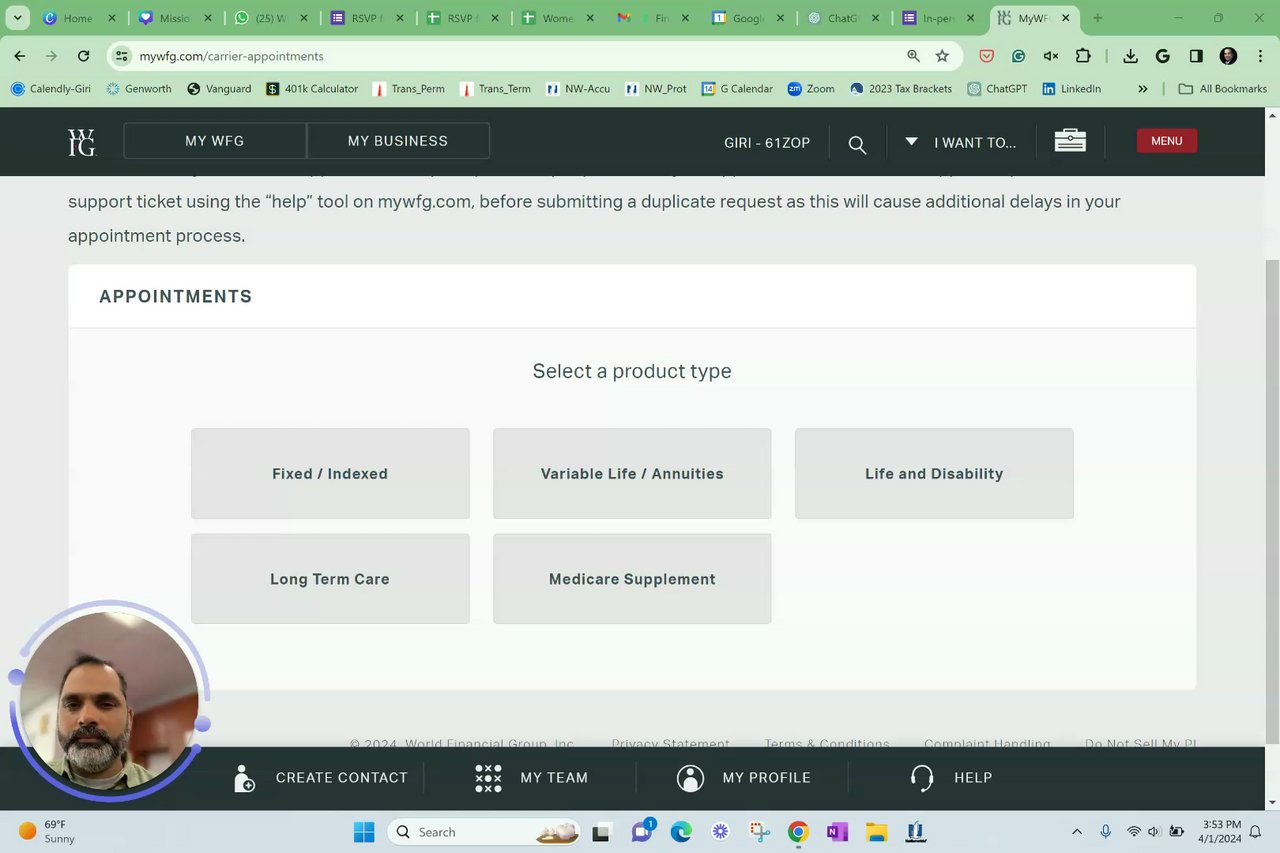Open Chrome three-dot menu
The width and height of the screenshot is (1280, 853).
(1260, 56)
